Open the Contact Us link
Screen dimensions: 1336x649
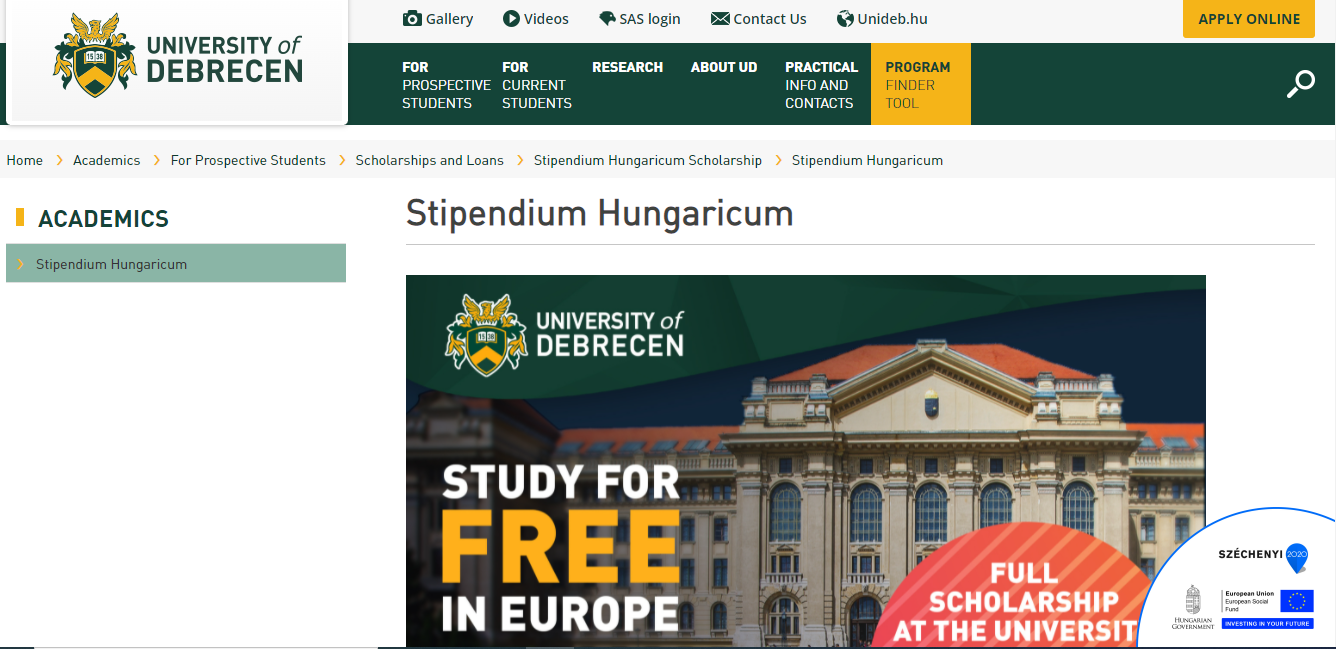[770, 18]
